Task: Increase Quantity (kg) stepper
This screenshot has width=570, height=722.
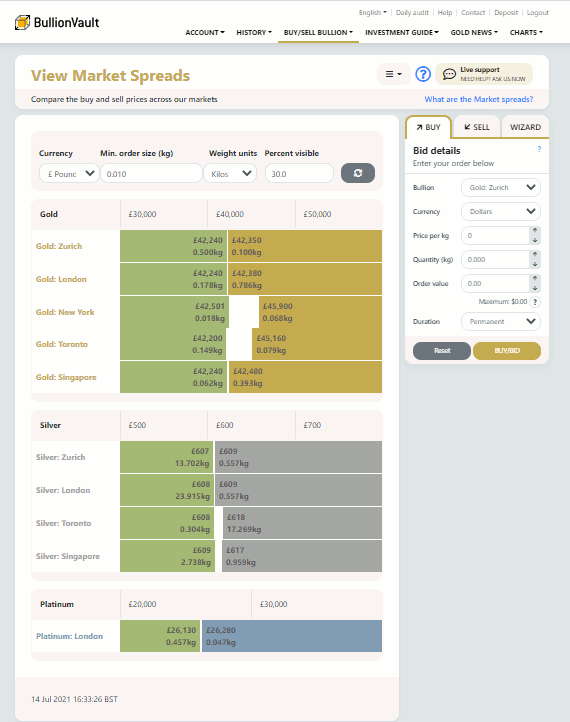Action: (x=535, y=255)
